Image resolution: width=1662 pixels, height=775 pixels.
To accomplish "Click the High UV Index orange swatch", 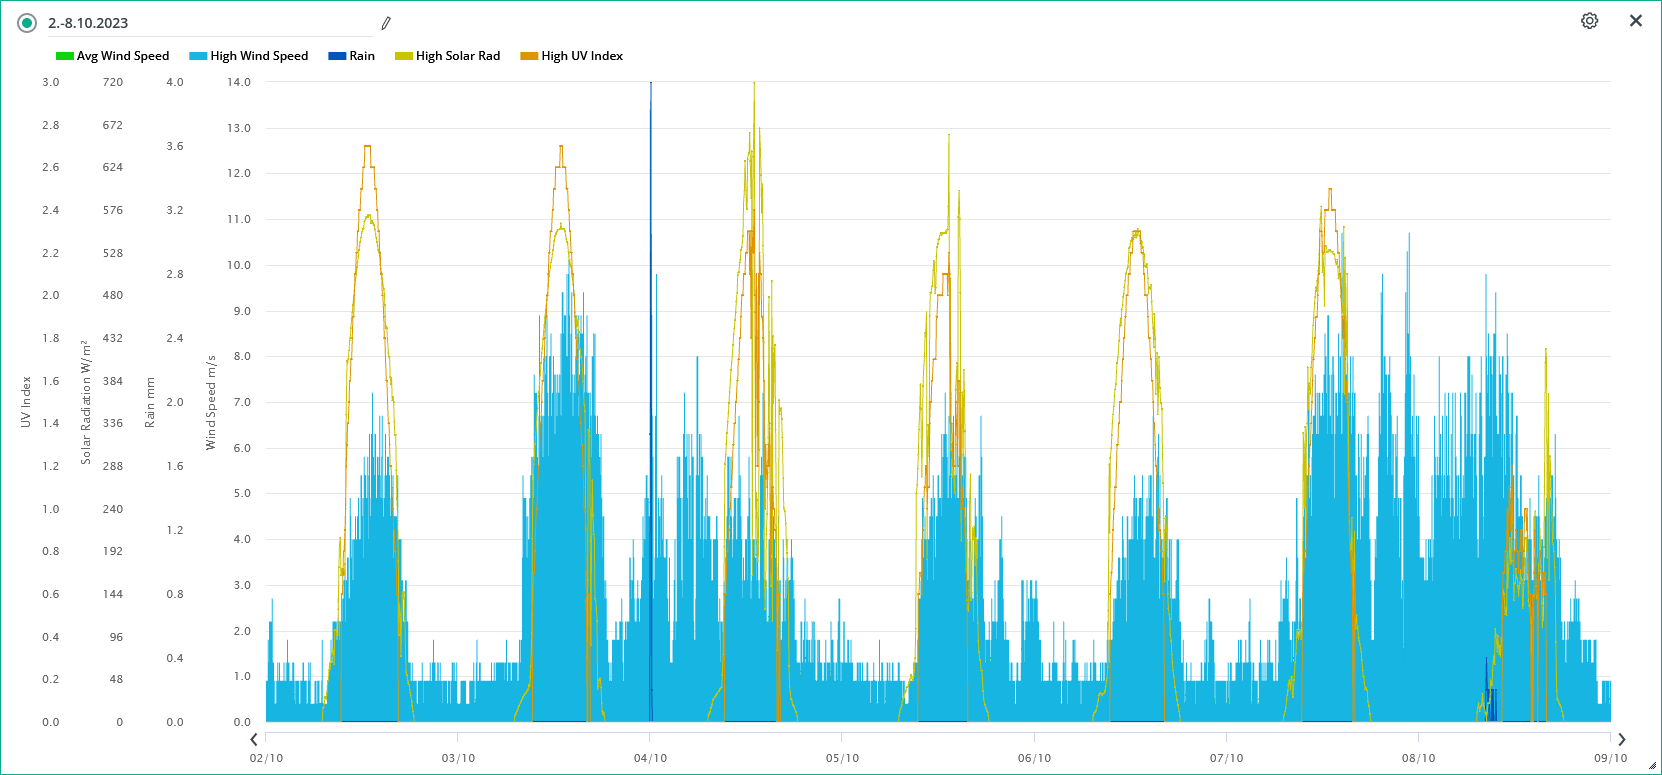I will tap(528, 56).
